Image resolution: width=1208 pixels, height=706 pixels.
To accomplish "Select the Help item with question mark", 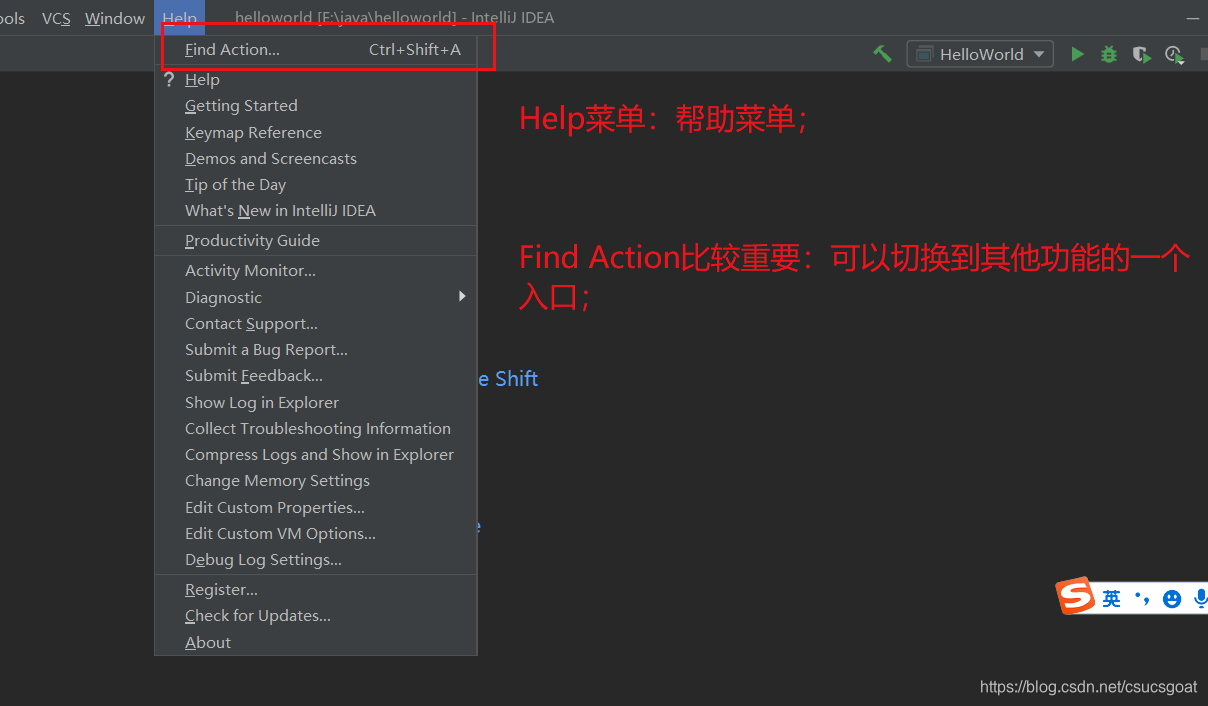I will tap(316, 80).
